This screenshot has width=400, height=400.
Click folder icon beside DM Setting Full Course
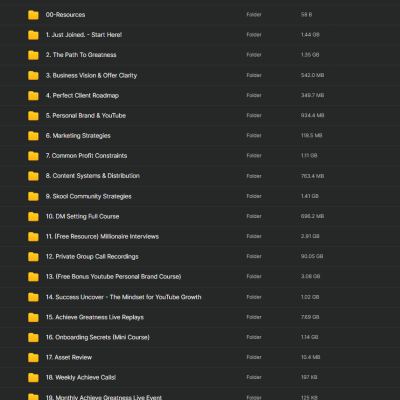33,217
